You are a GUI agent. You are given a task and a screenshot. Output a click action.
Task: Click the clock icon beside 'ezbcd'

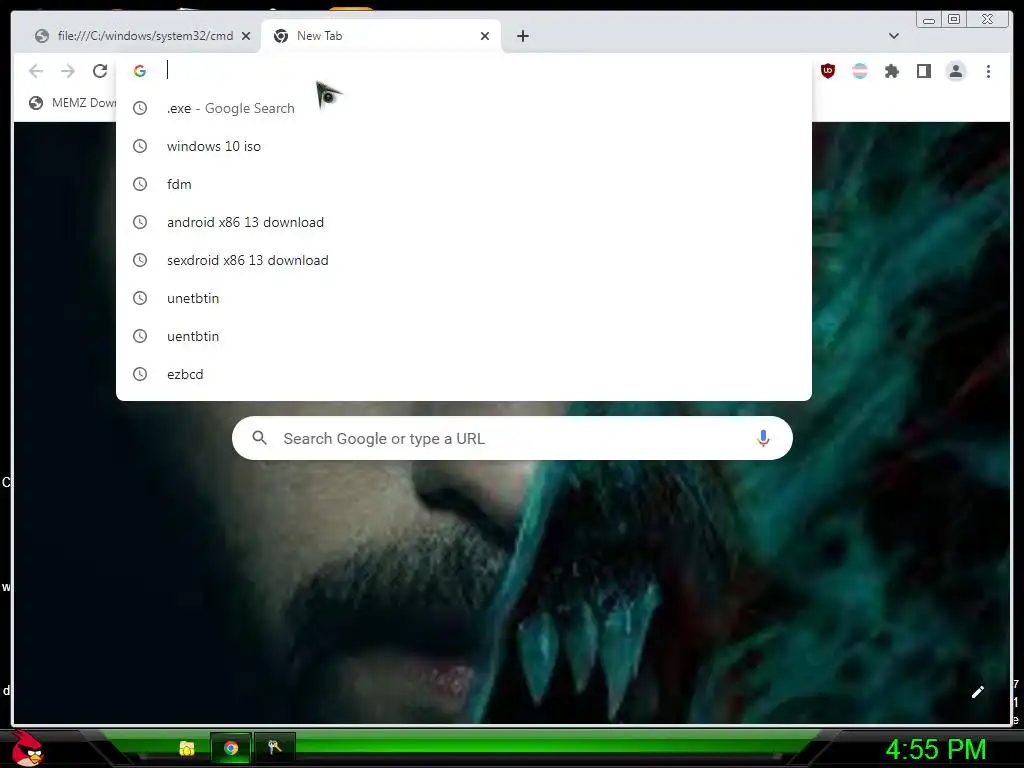click(x=140, y=374)
